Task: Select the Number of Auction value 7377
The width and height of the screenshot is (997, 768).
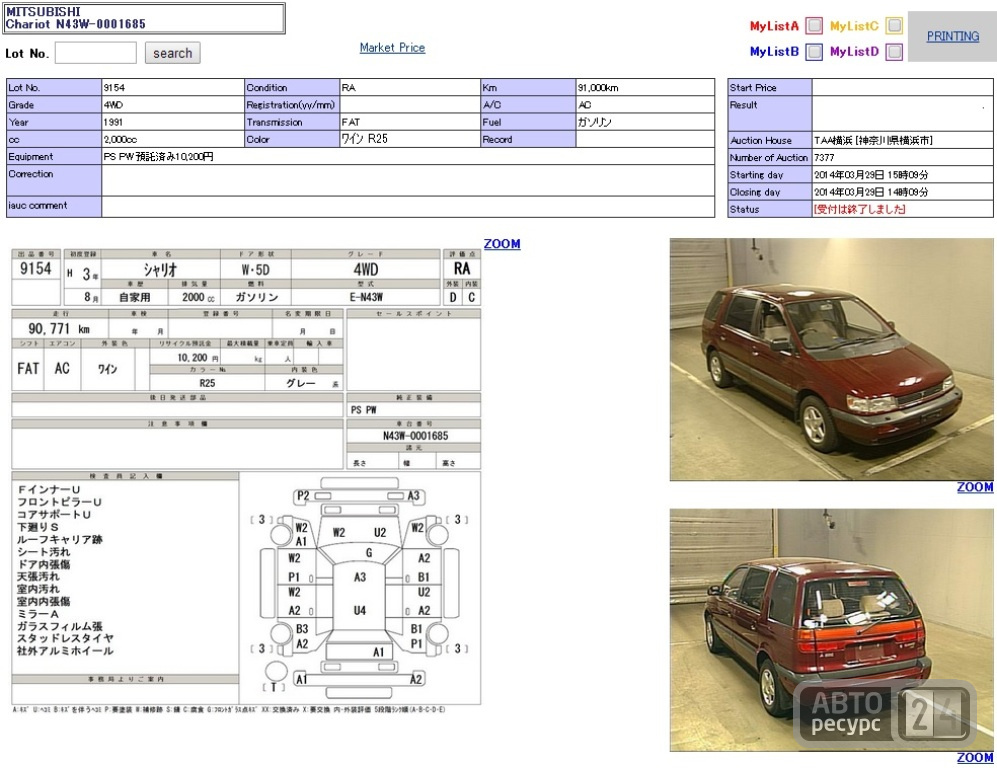Action: tap(824, 158)
